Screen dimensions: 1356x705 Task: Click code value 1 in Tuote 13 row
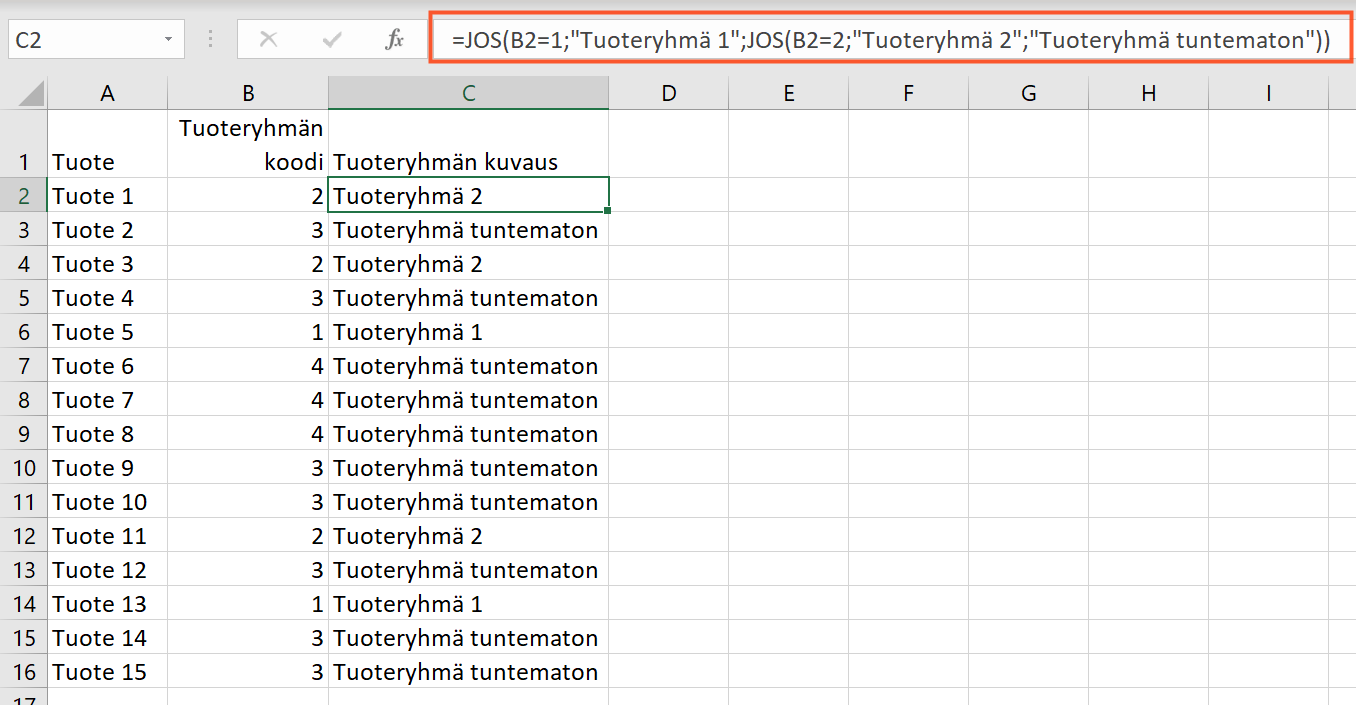[248, 604]
